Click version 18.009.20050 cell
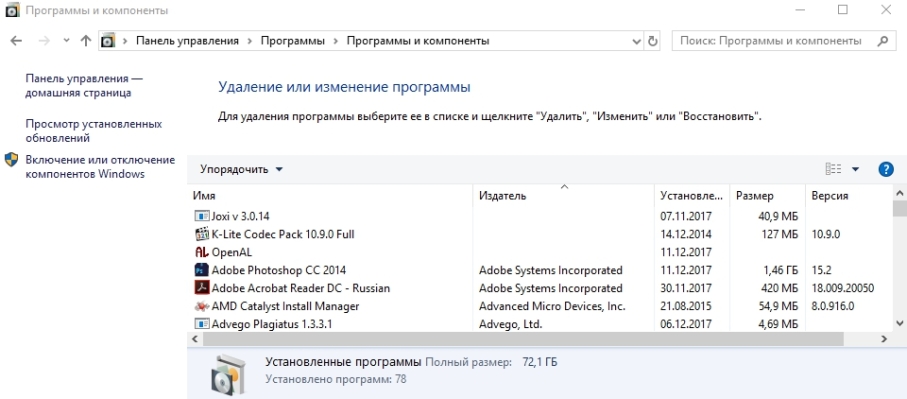The image size is (907, 399). point(843,288)
